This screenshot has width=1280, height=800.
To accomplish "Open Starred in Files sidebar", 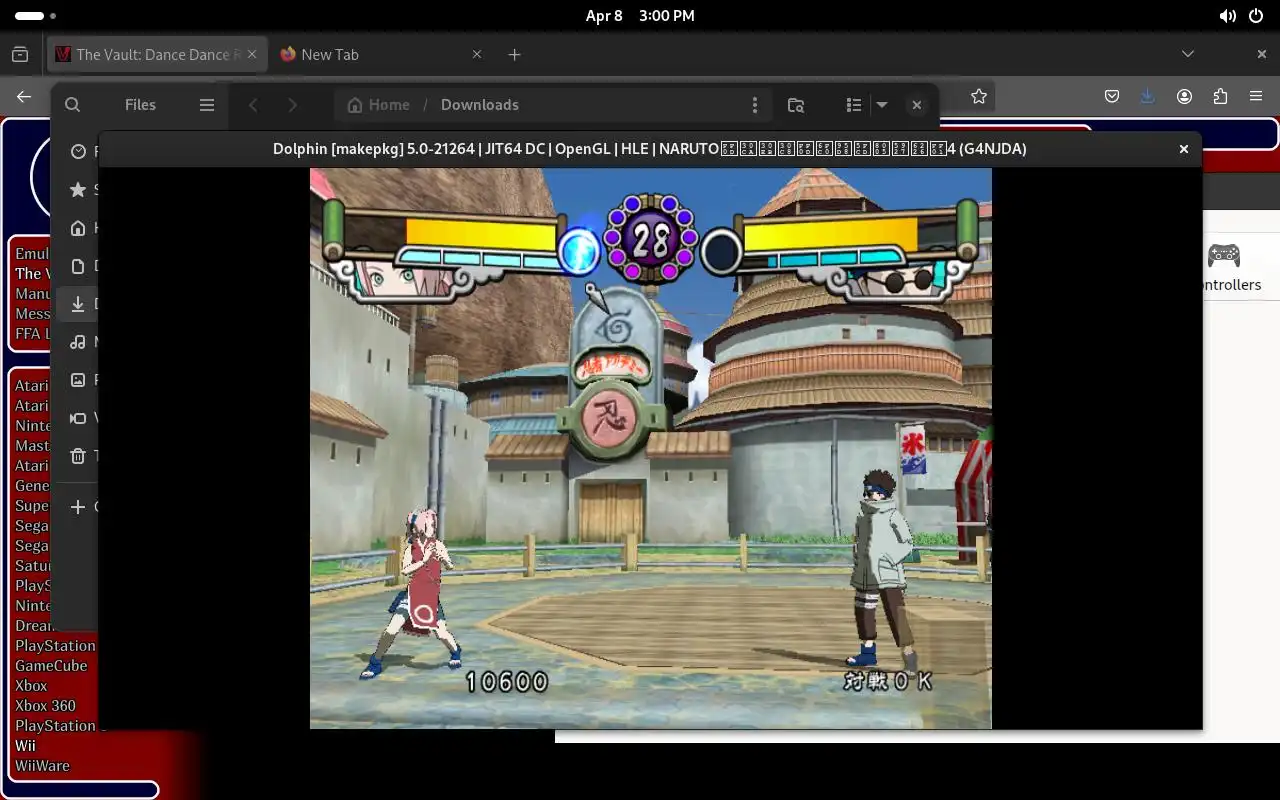I will tap(78, 190).
